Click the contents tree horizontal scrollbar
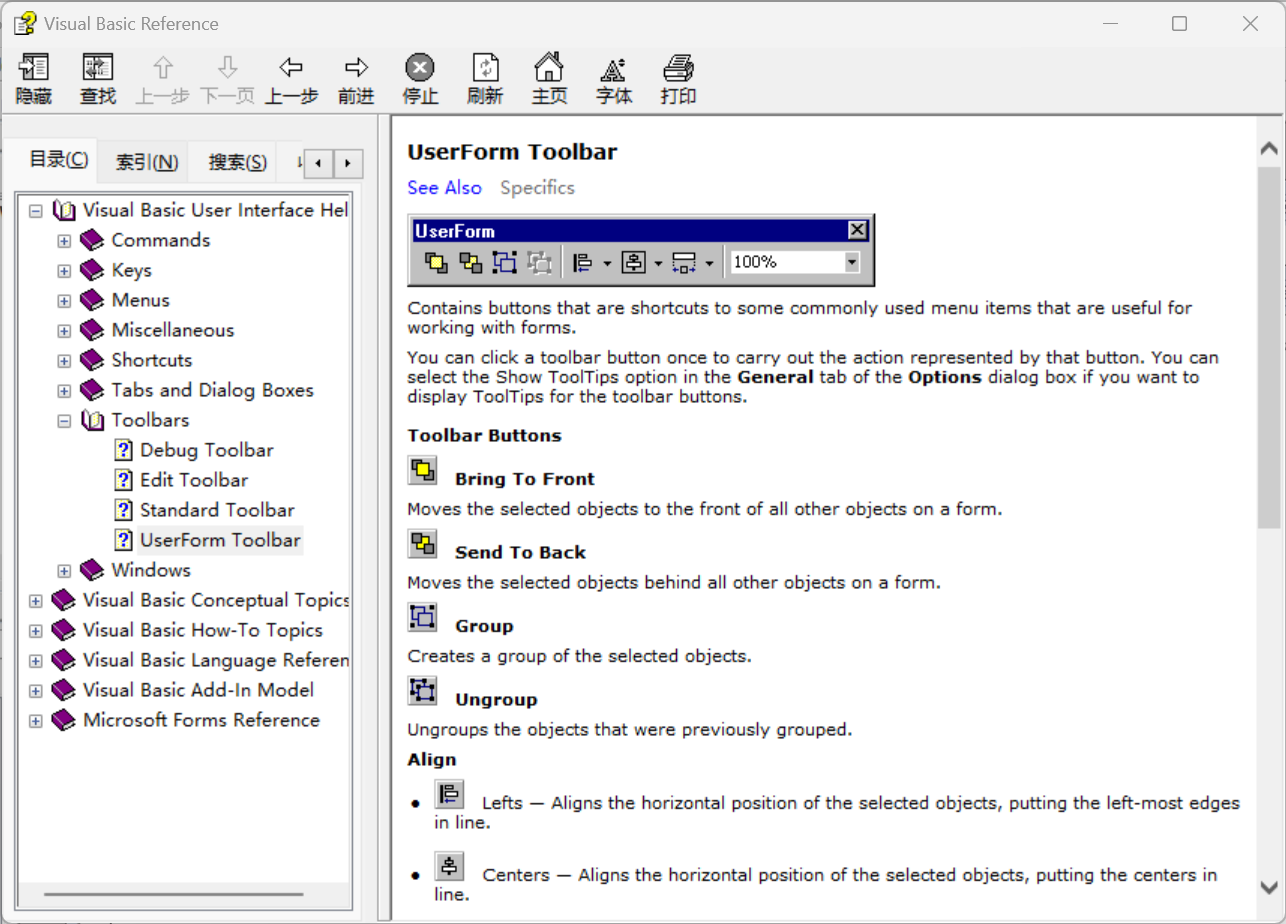The image size is (1286, 924). pyautogui.click(x=174, y=893)
